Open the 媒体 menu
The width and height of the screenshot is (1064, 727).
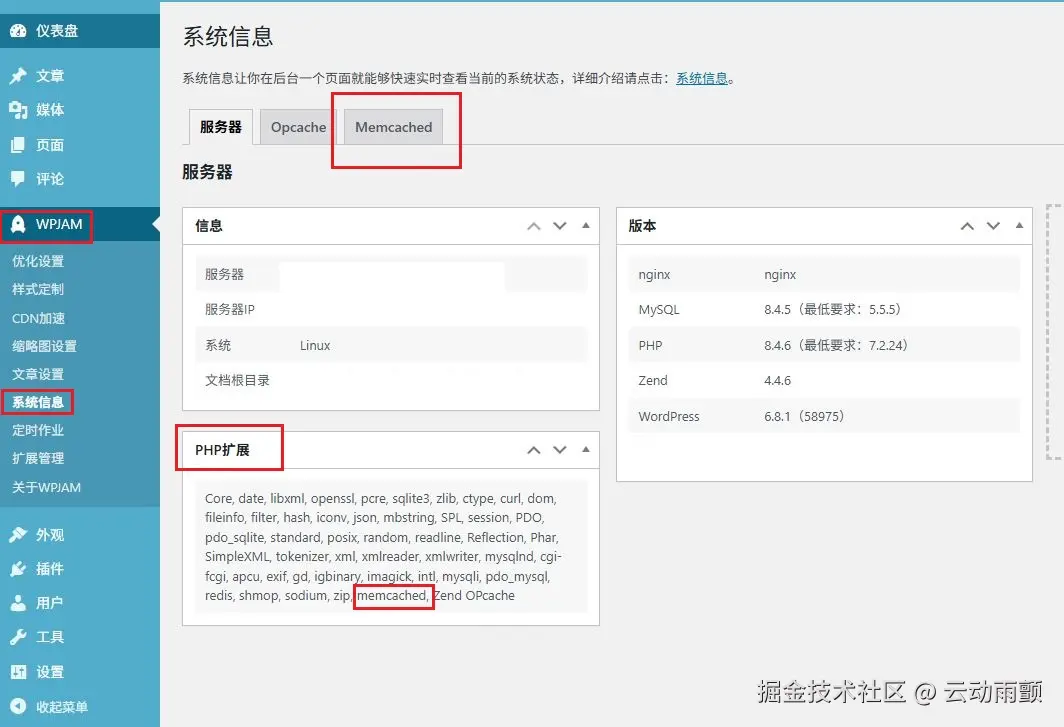point(80,110)
